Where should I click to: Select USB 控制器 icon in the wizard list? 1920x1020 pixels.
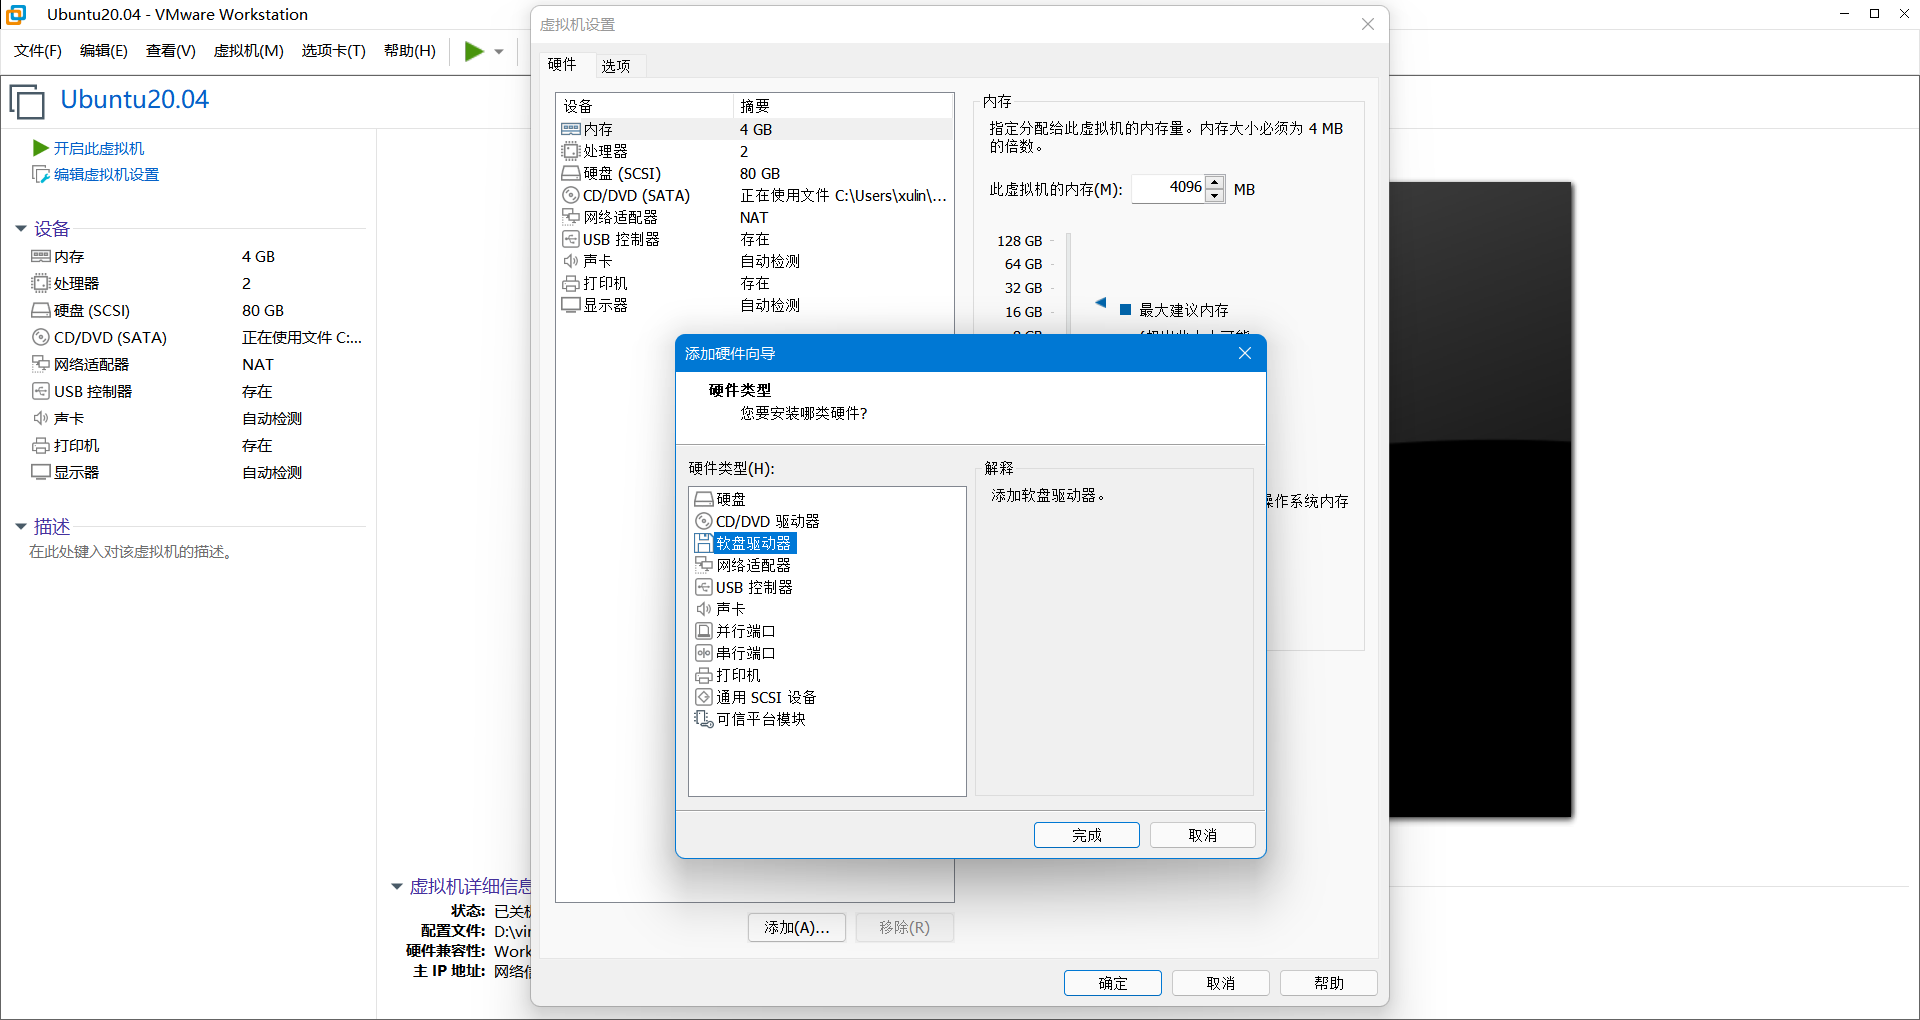[704, 587]
